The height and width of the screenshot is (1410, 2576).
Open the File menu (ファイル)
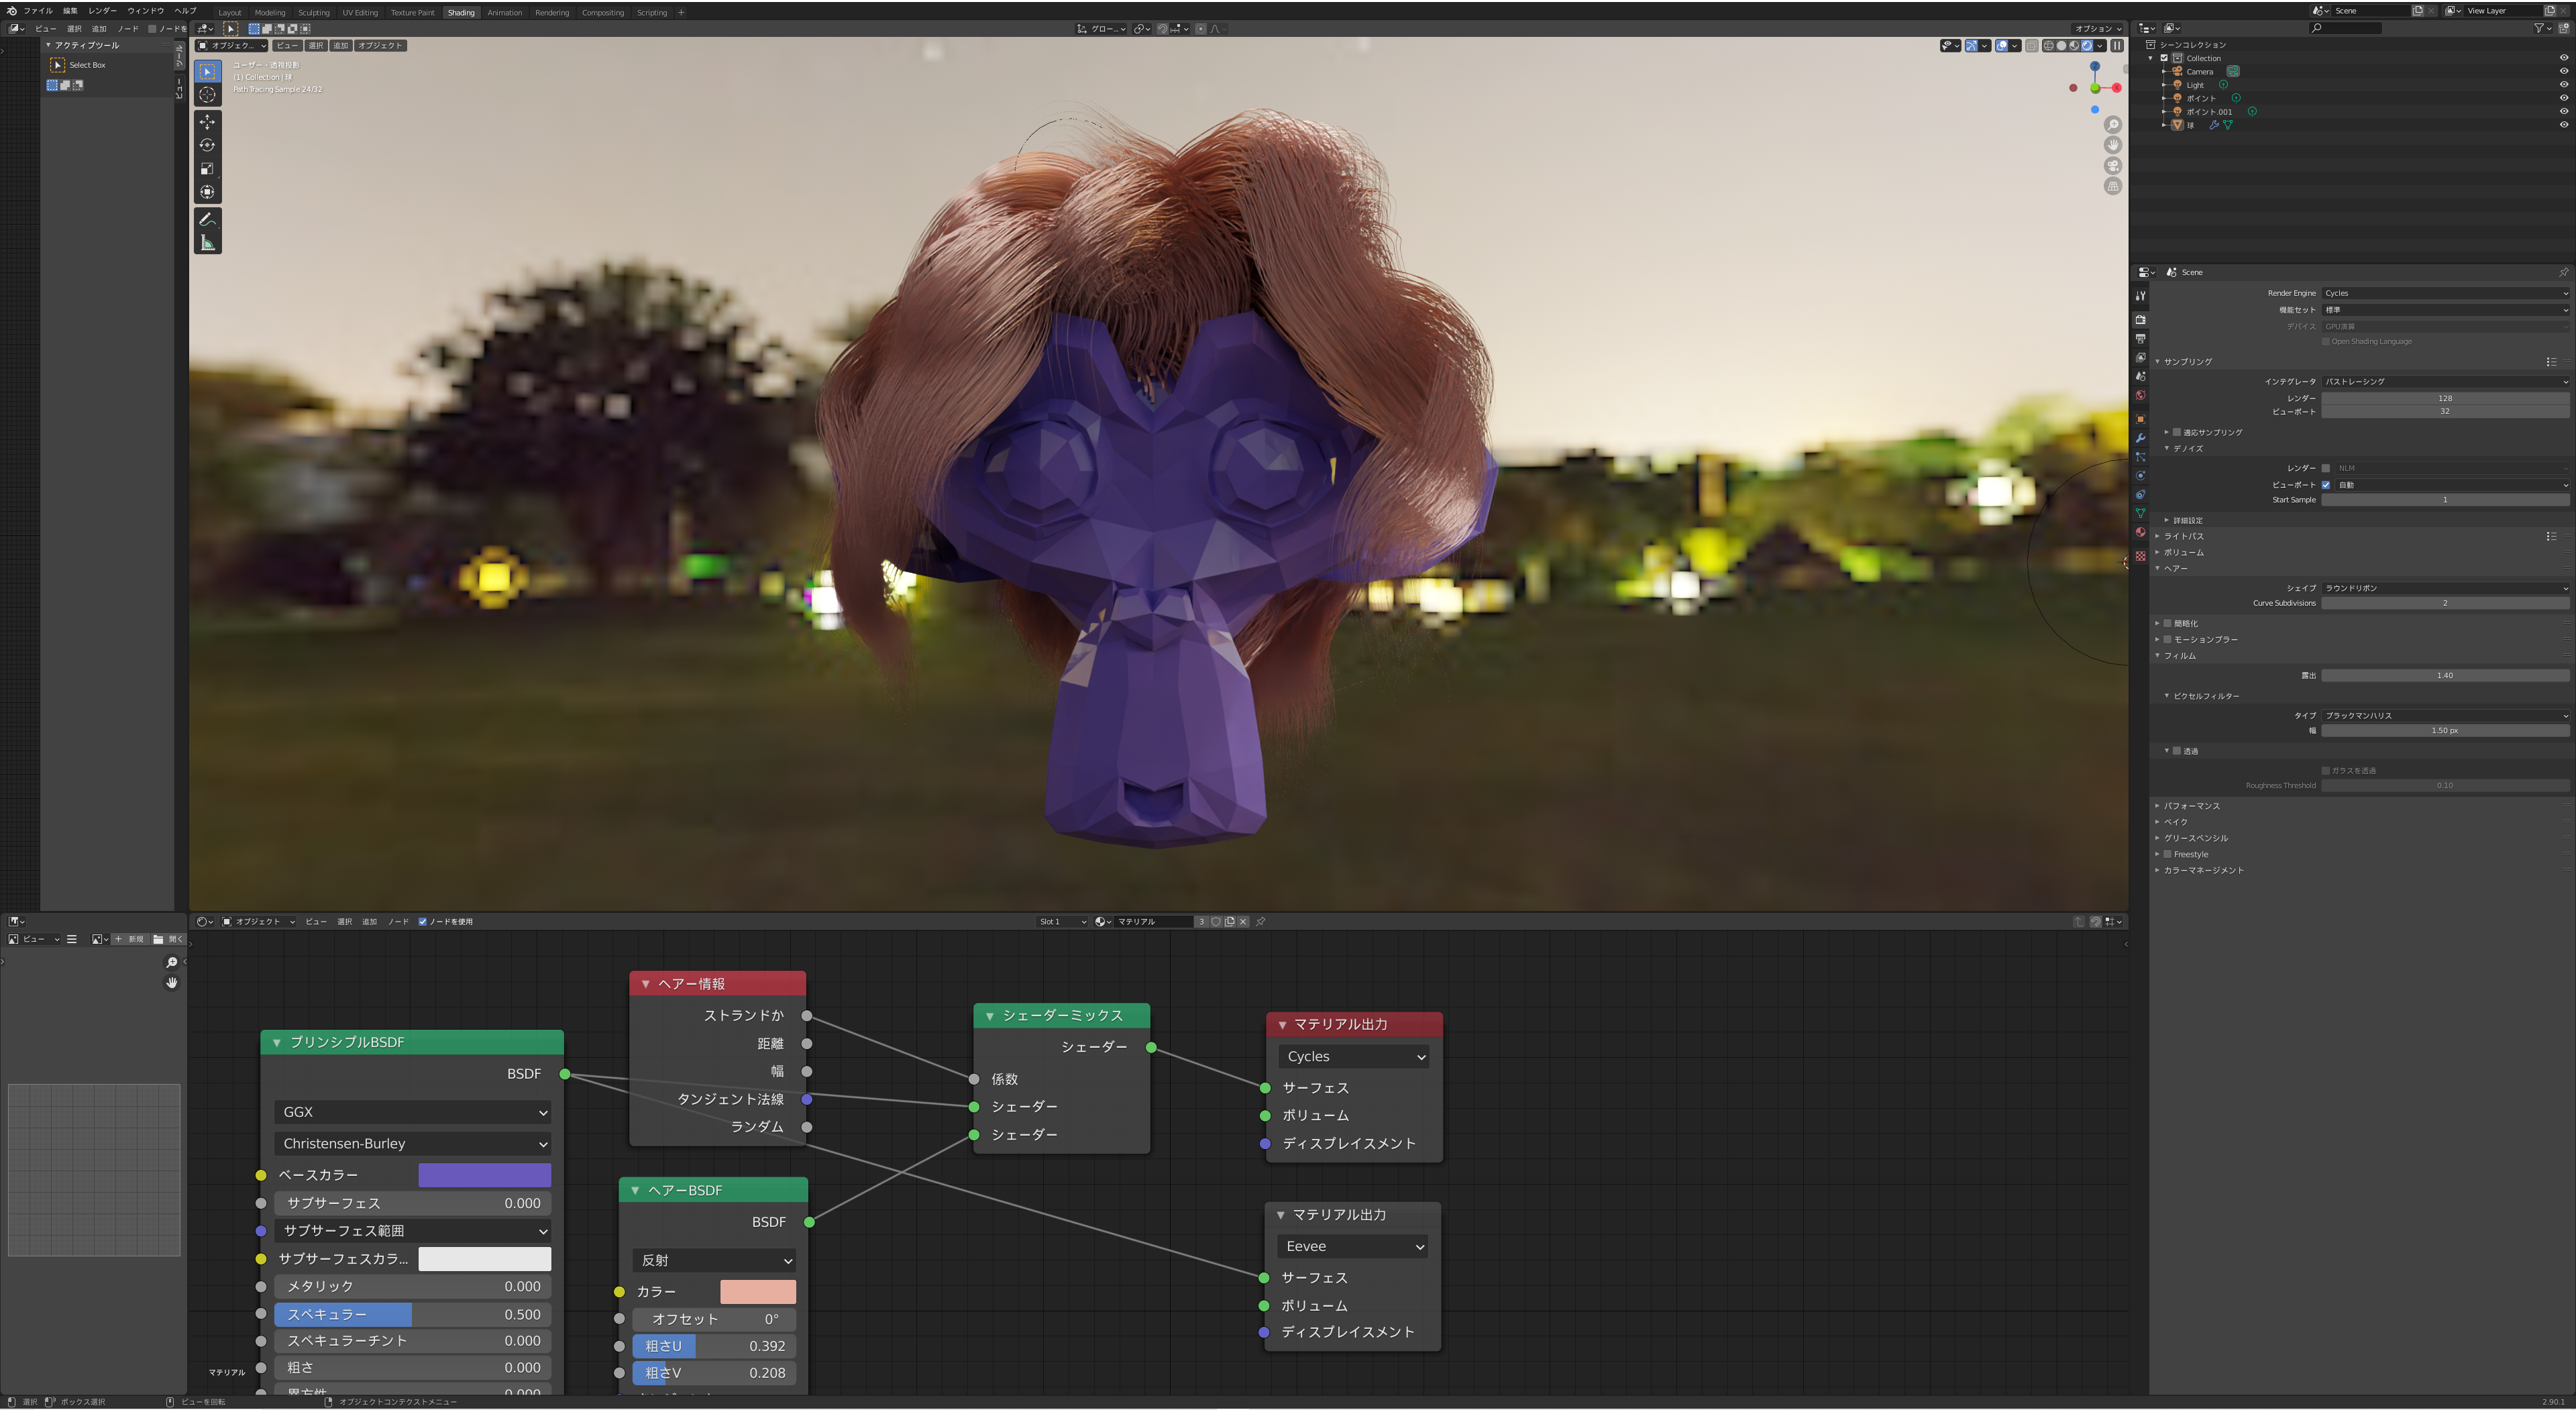[x=37, y=11]
